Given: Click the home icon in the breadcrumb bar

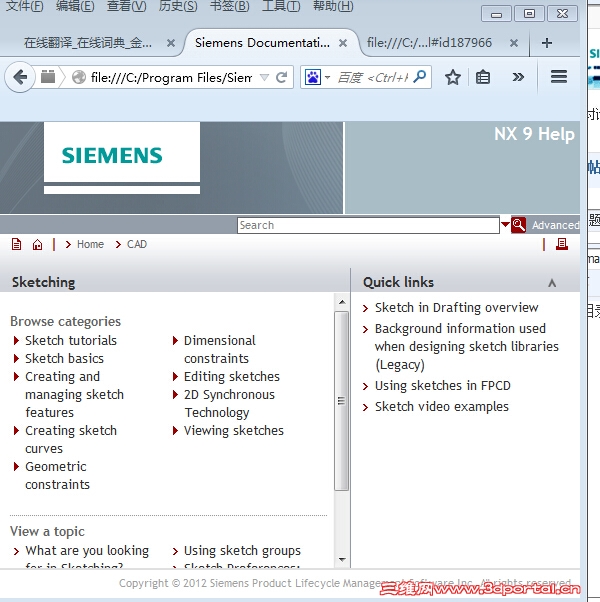Looking at the screenshot, I should click(x=38, y=244).
